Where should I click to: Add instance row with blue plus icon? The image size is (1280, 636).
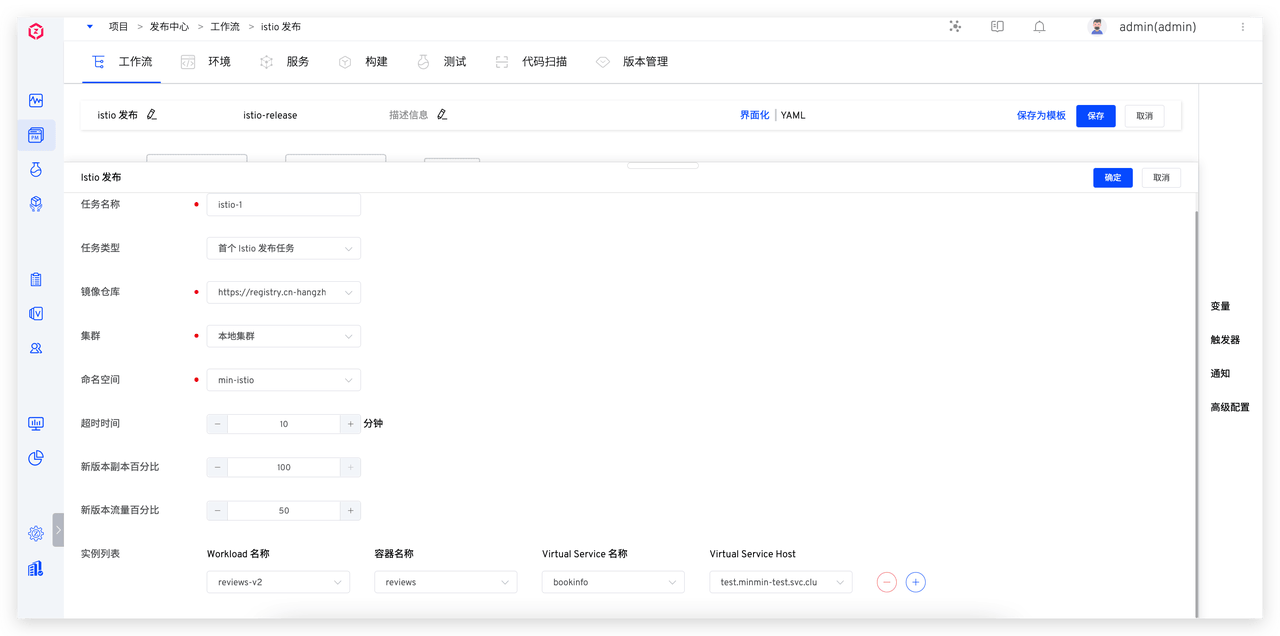pyautogui.click(x=915, y=582)
